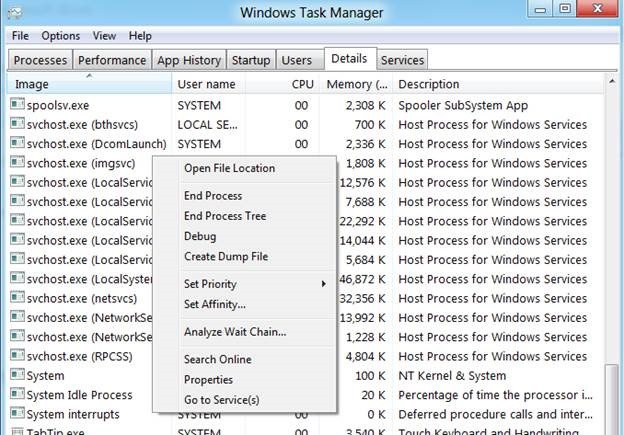Sort by the CPU column header
The image size is (624, 435).
coord(282,84)
